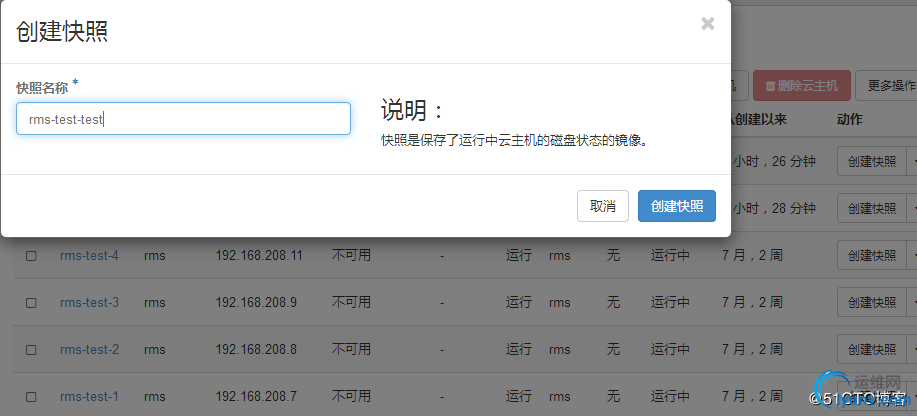
Task: Confirm with the blue 创建快照 button
Action: pyautogui.click(x=677, y=206)
